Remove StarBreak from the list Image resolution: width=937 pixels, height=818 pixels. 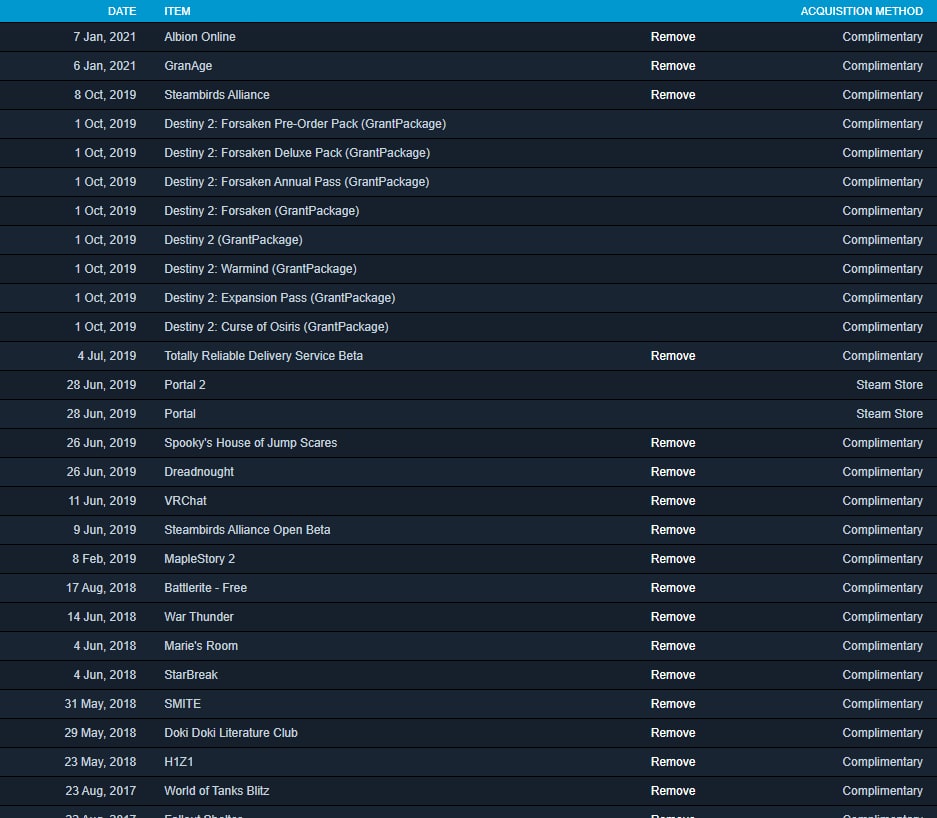coord(673,675)
